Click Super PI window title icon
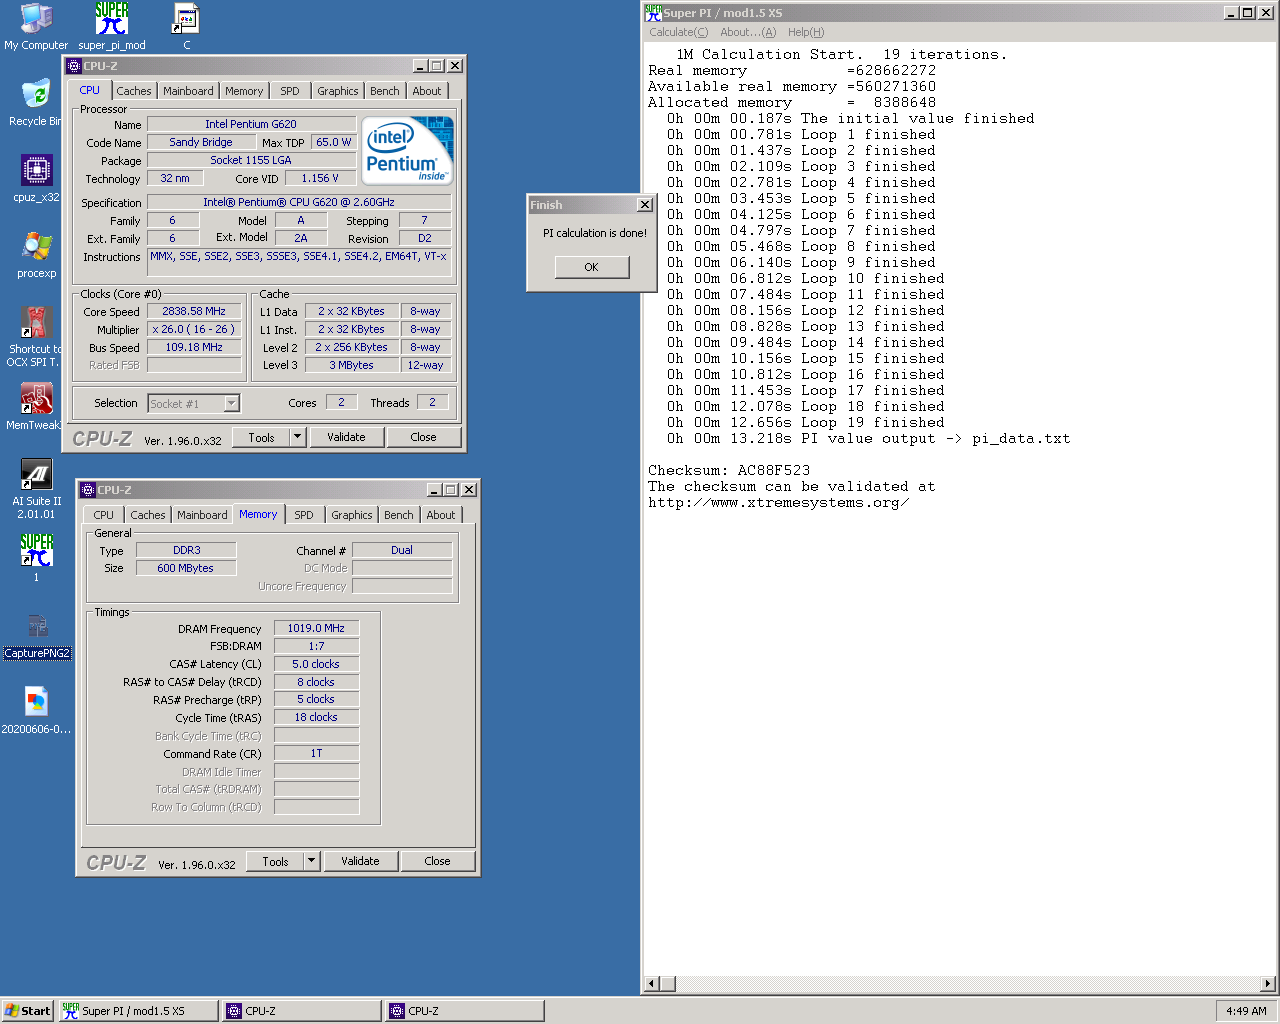Image resolution: width=1280 pixels, height=1024 pixels. [653, 13]
